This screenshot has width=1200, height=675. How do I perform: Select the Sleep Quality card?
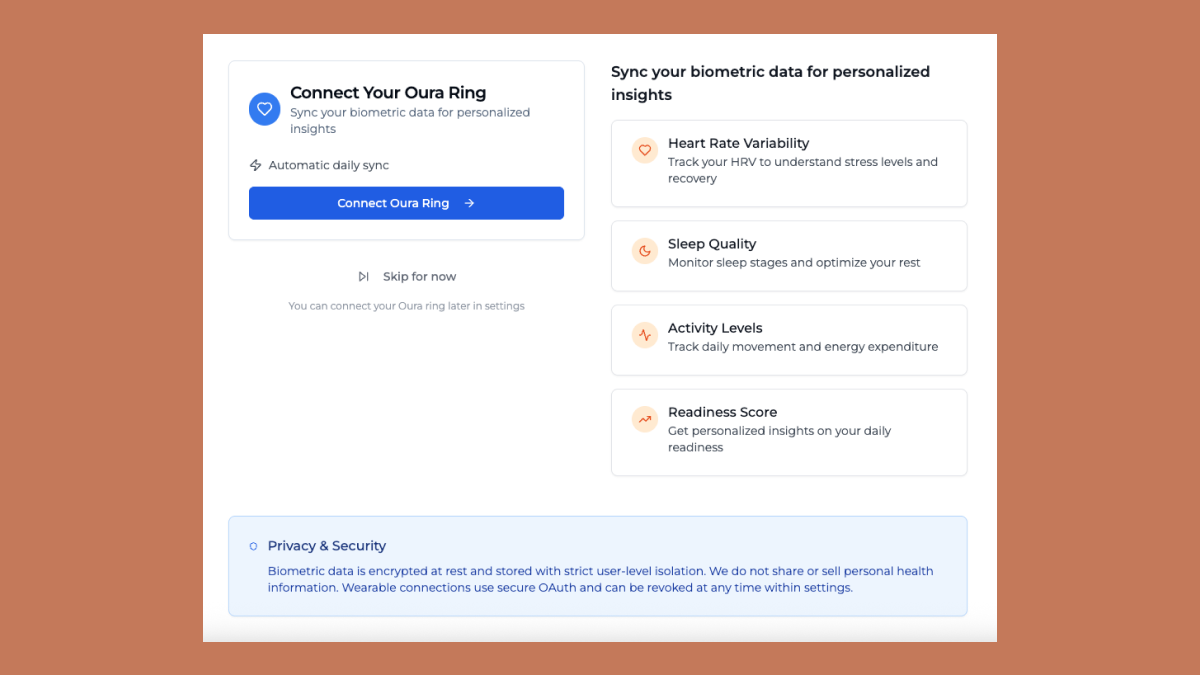coord(789,256)
